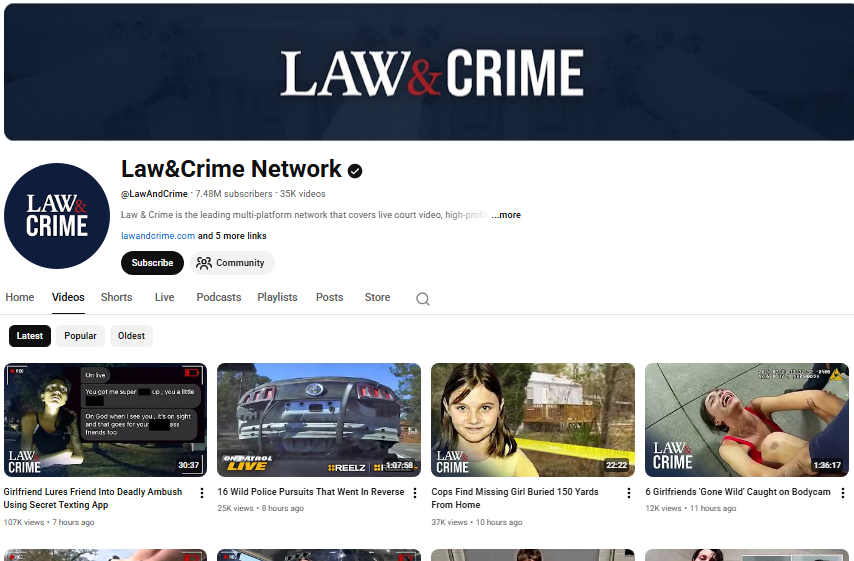Click '107K views • 7 hours ago' text

[49, 522]
